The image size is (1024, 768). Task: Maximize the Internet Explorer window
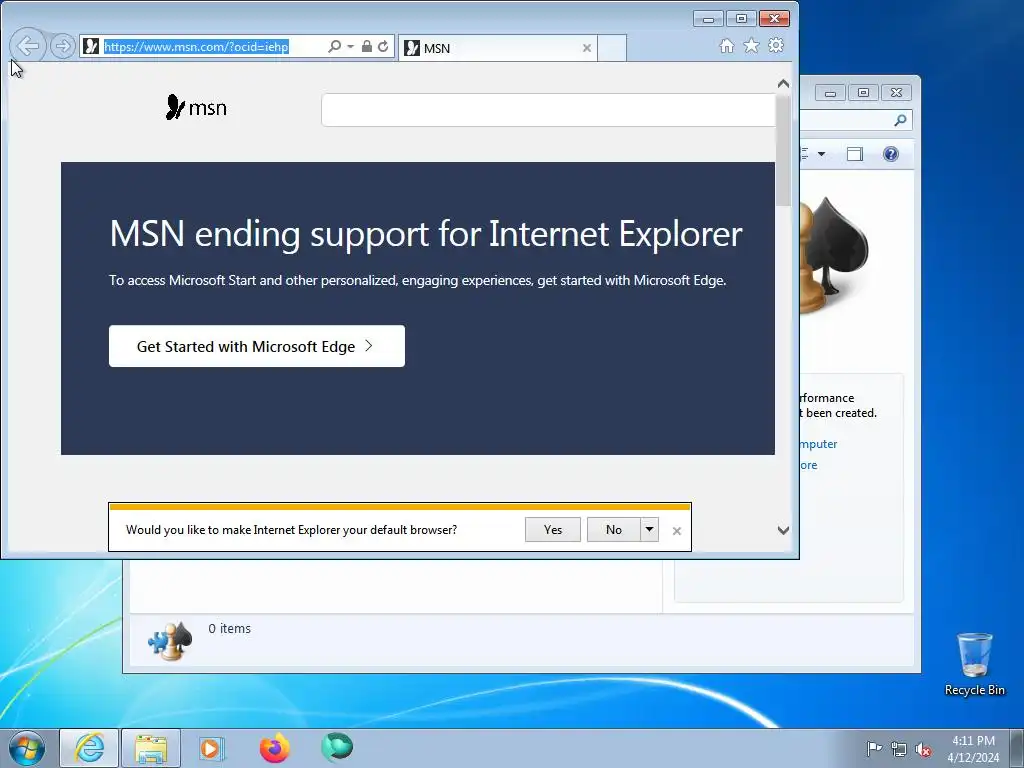tap(741, 18)
